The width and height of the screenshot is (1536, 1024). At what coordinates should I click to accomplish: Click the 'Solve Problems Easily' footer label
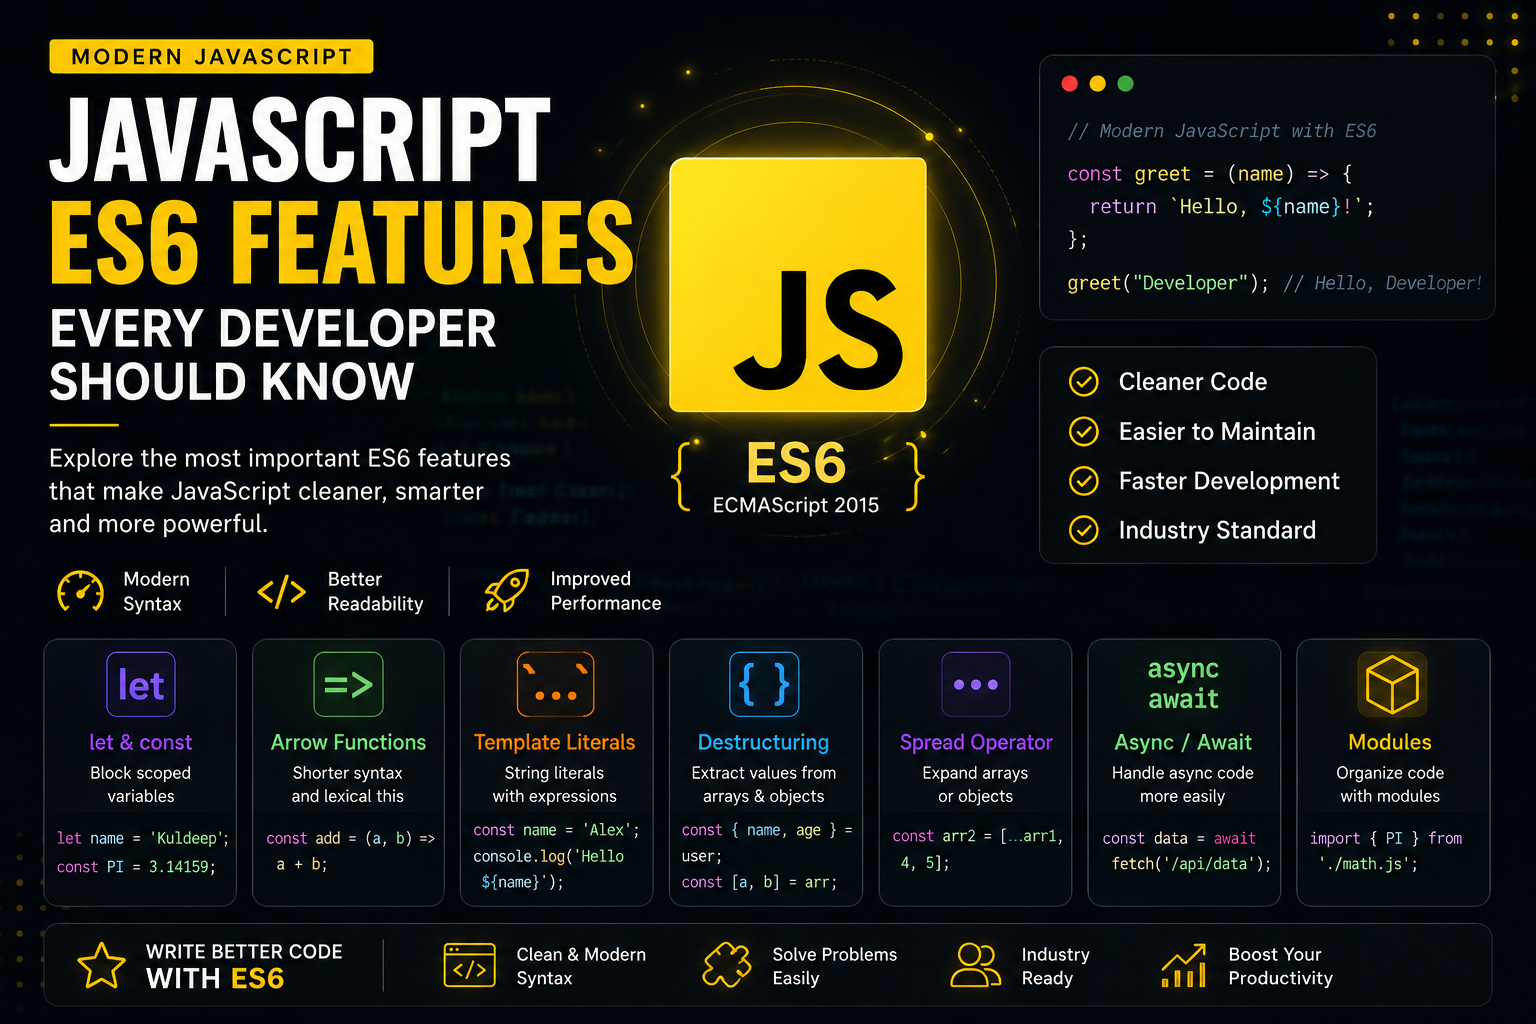click(835, 966)
